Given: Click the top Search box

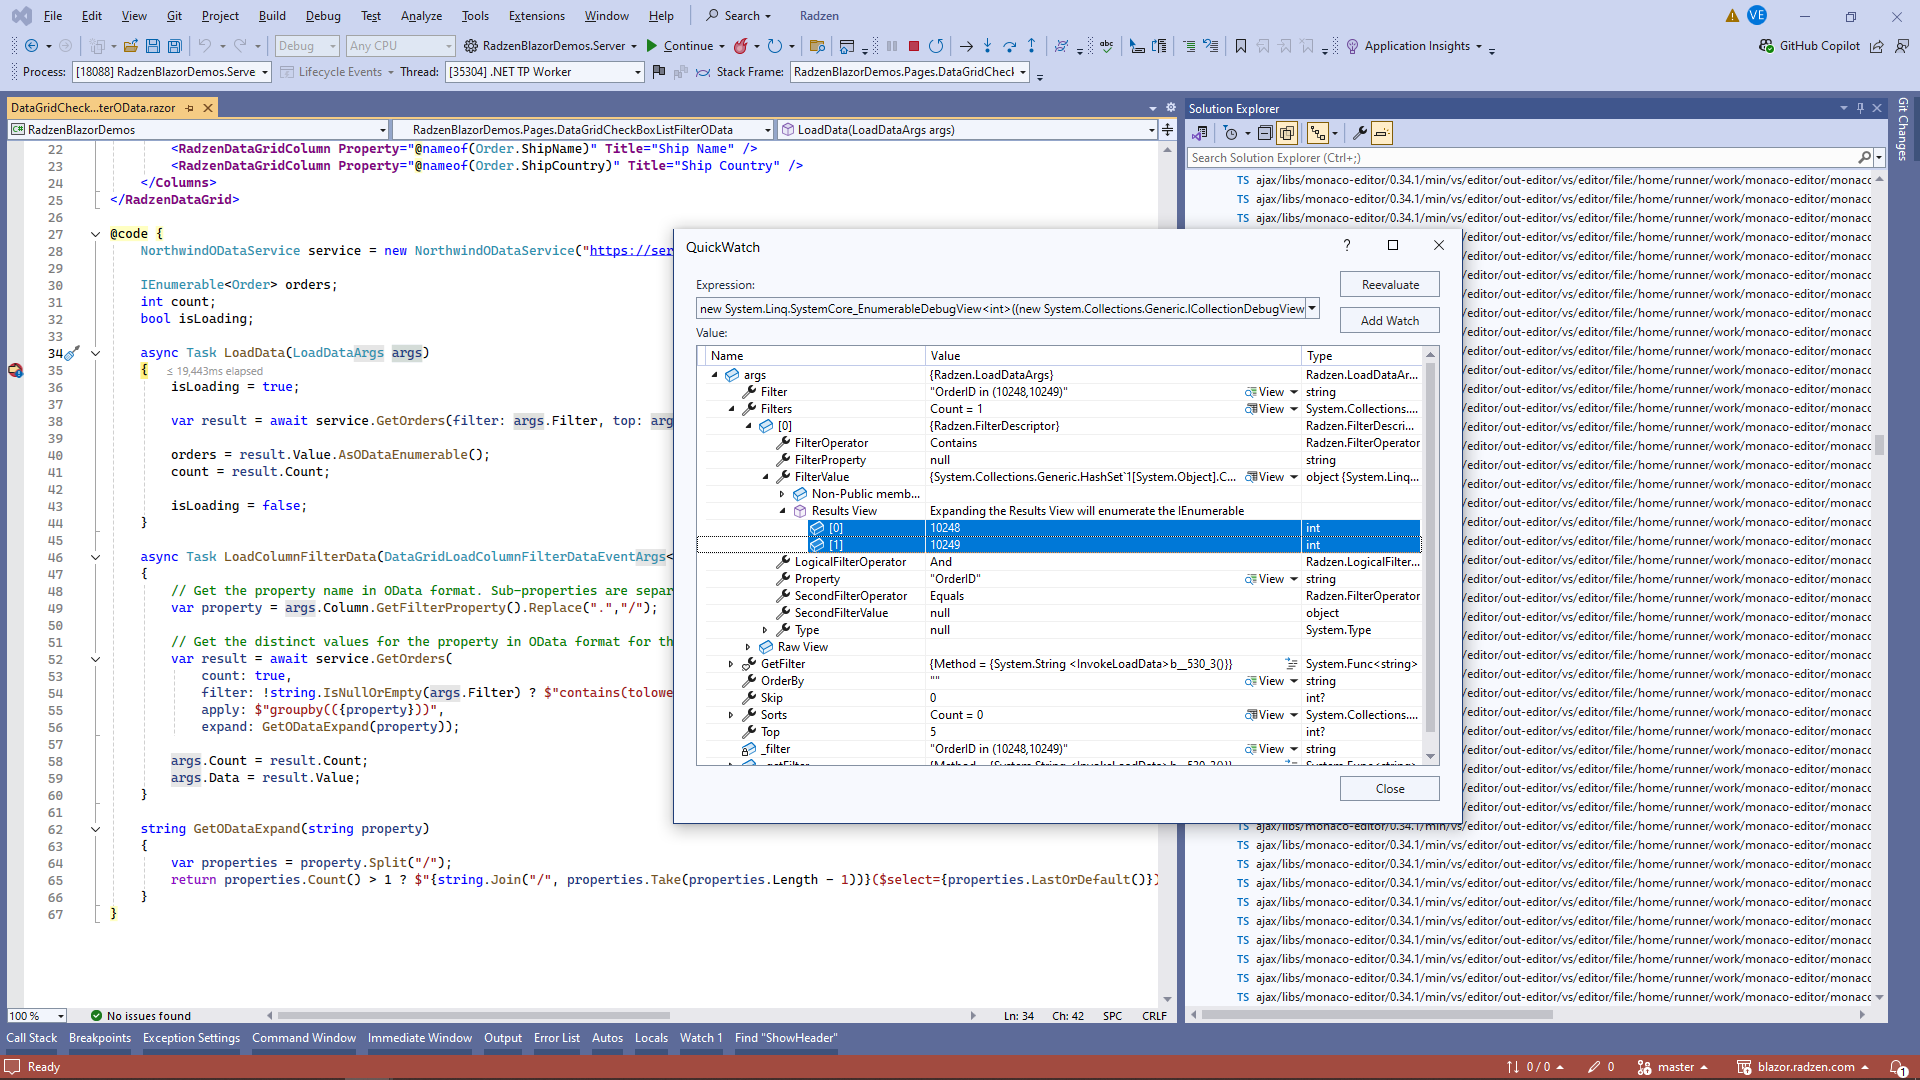Looking at the screenshot, I should click(738, 16).
